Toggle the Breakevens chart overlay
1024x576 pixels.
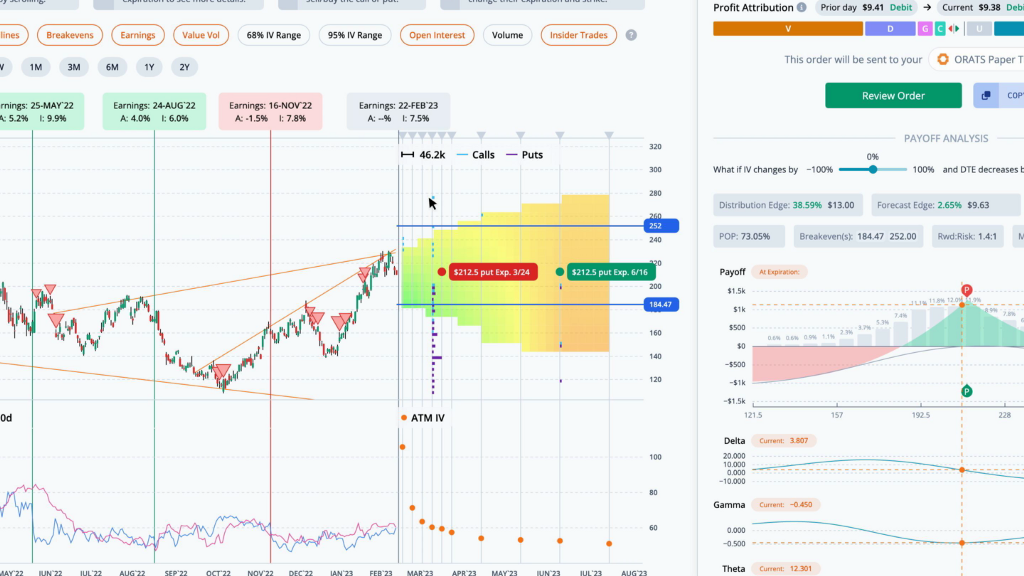(x=70, y=35)
